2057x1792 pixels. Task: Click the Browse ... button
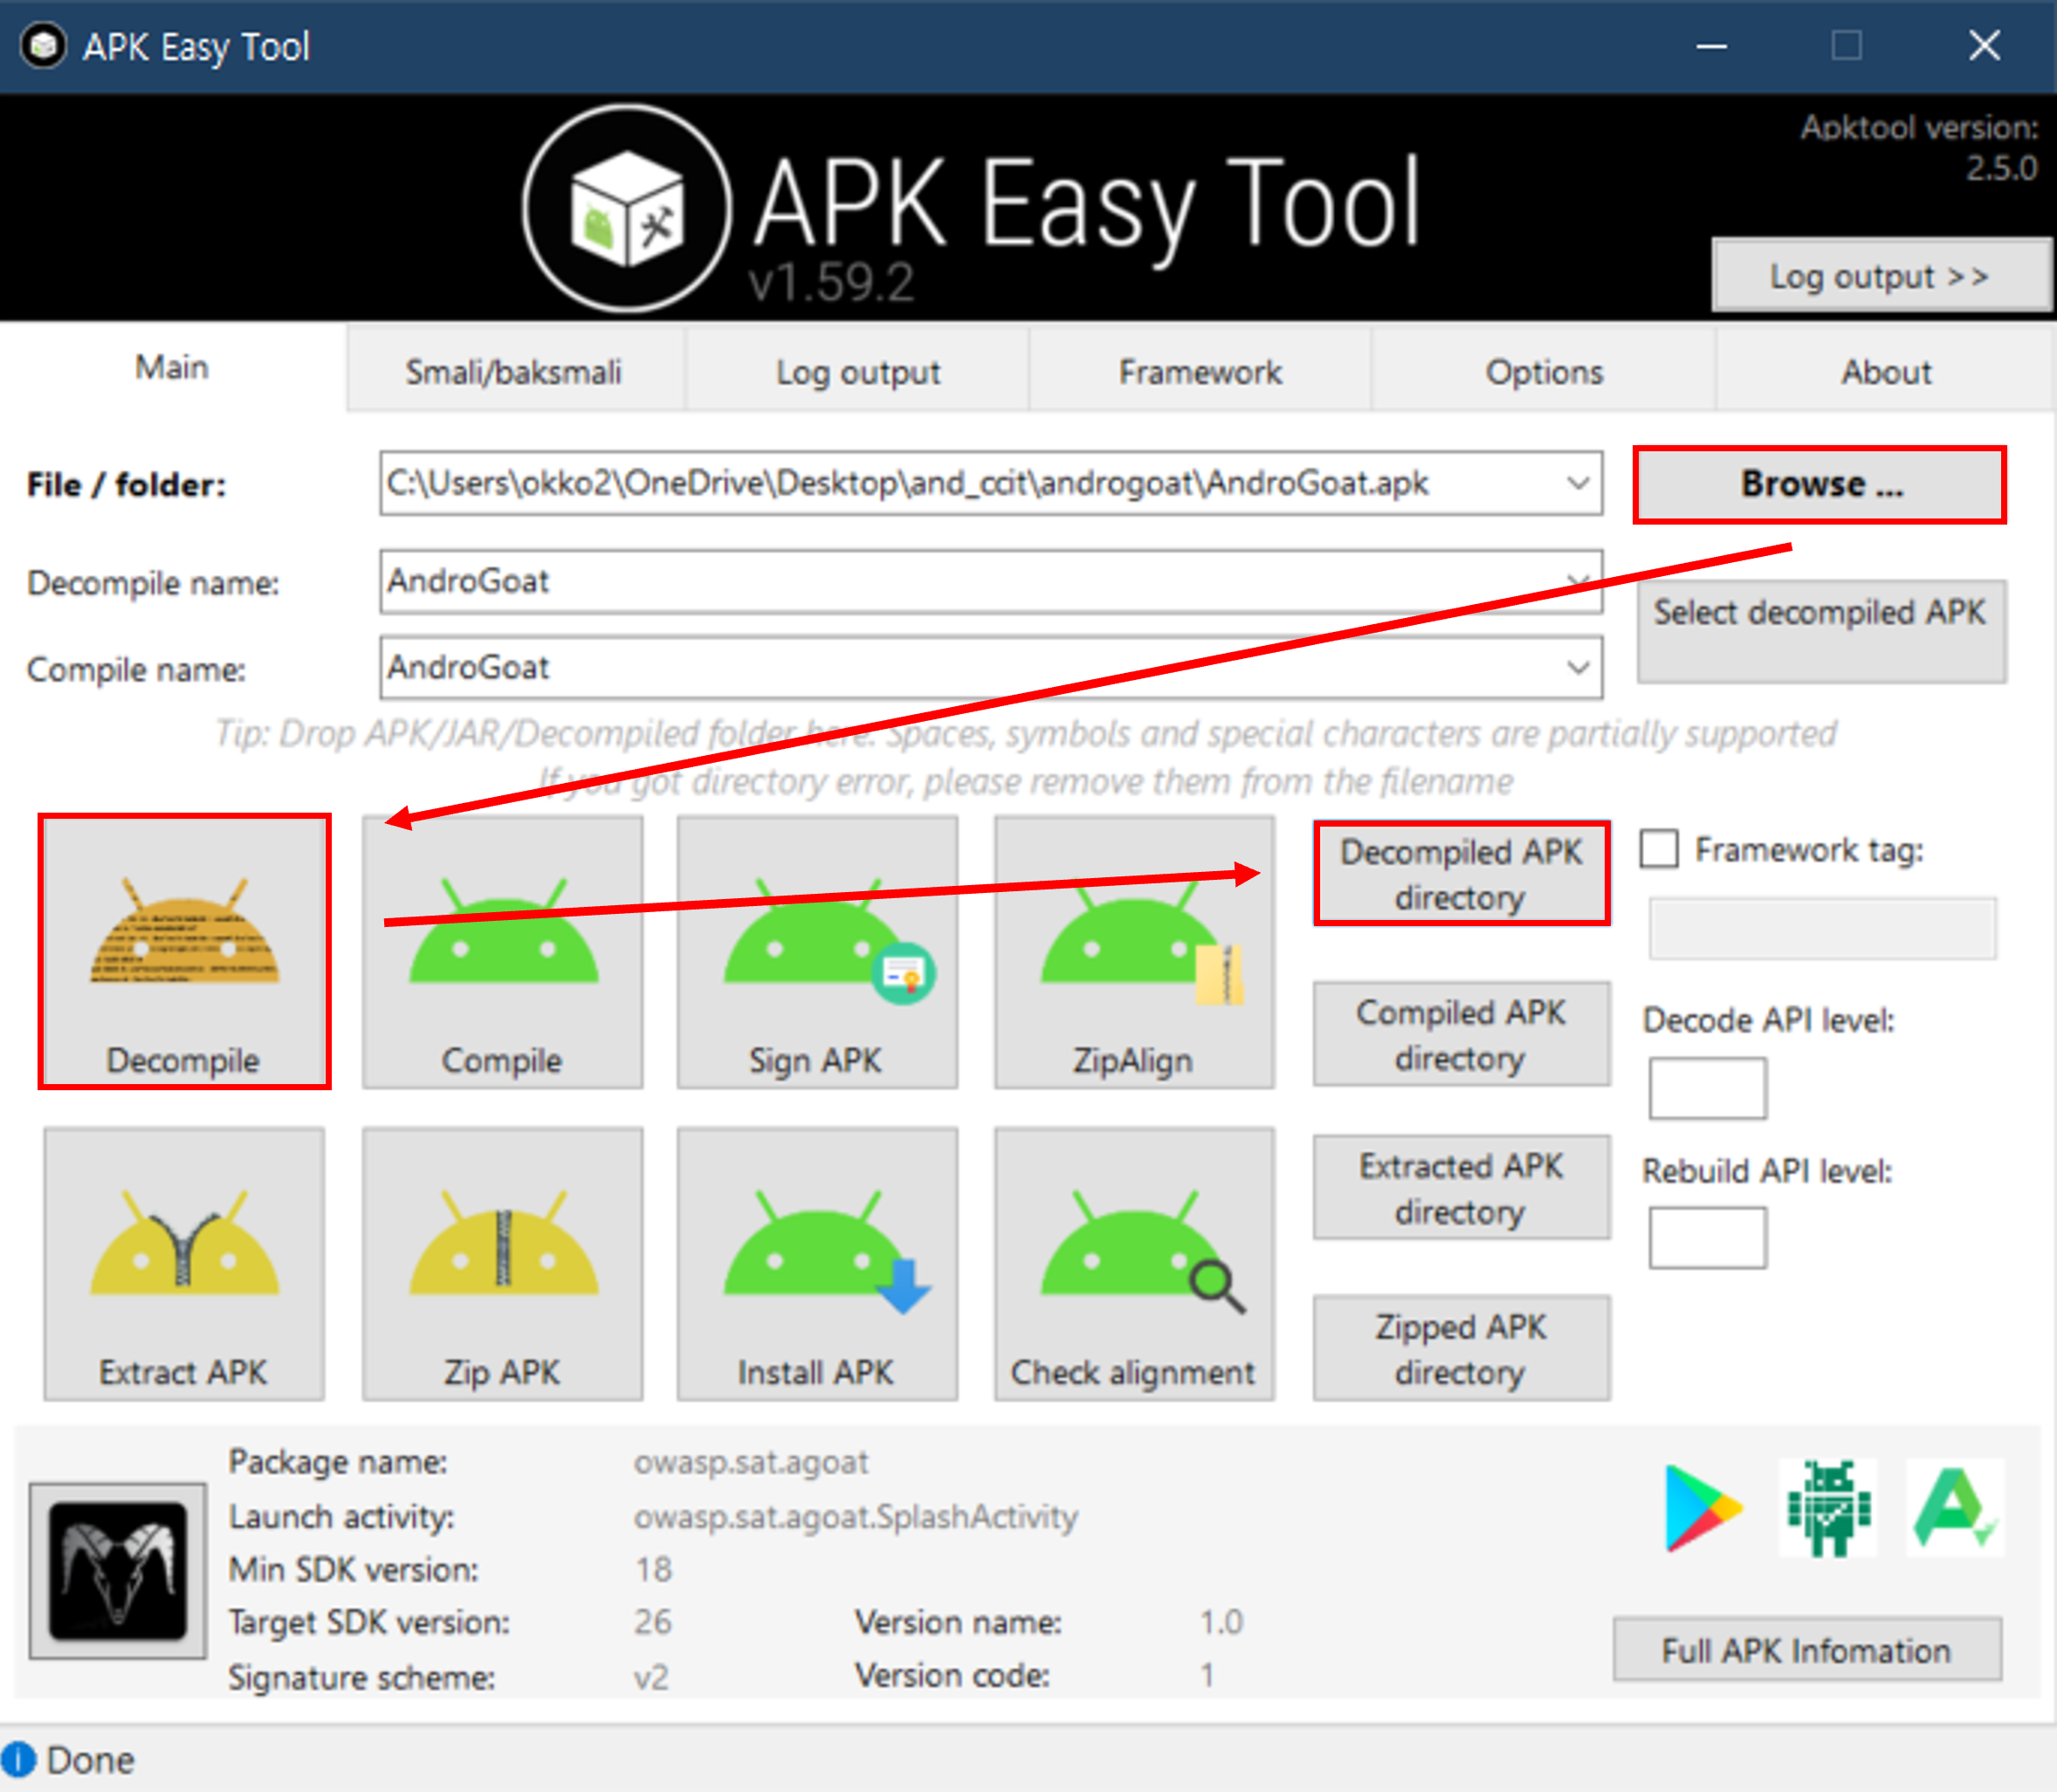[x=1819, y=484]
